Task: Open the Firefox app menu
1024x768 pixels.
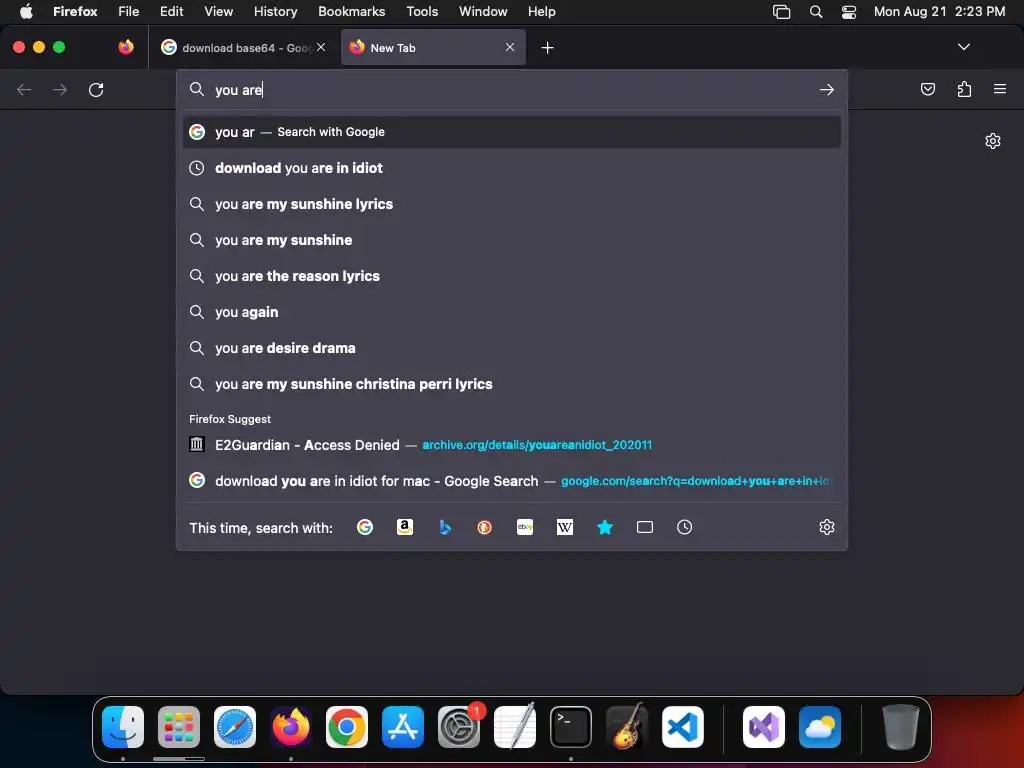Action: click(75, 11)
